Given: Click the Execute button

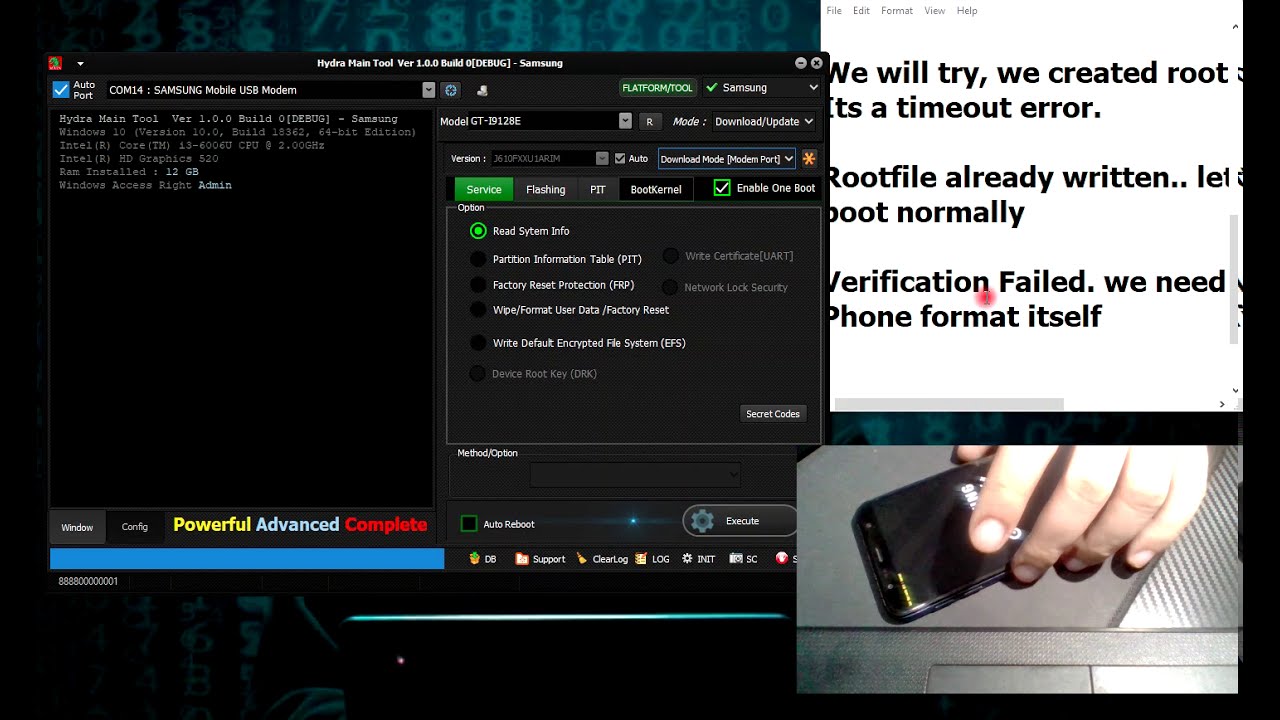Looking at the screenshot, I should point(740,521).
